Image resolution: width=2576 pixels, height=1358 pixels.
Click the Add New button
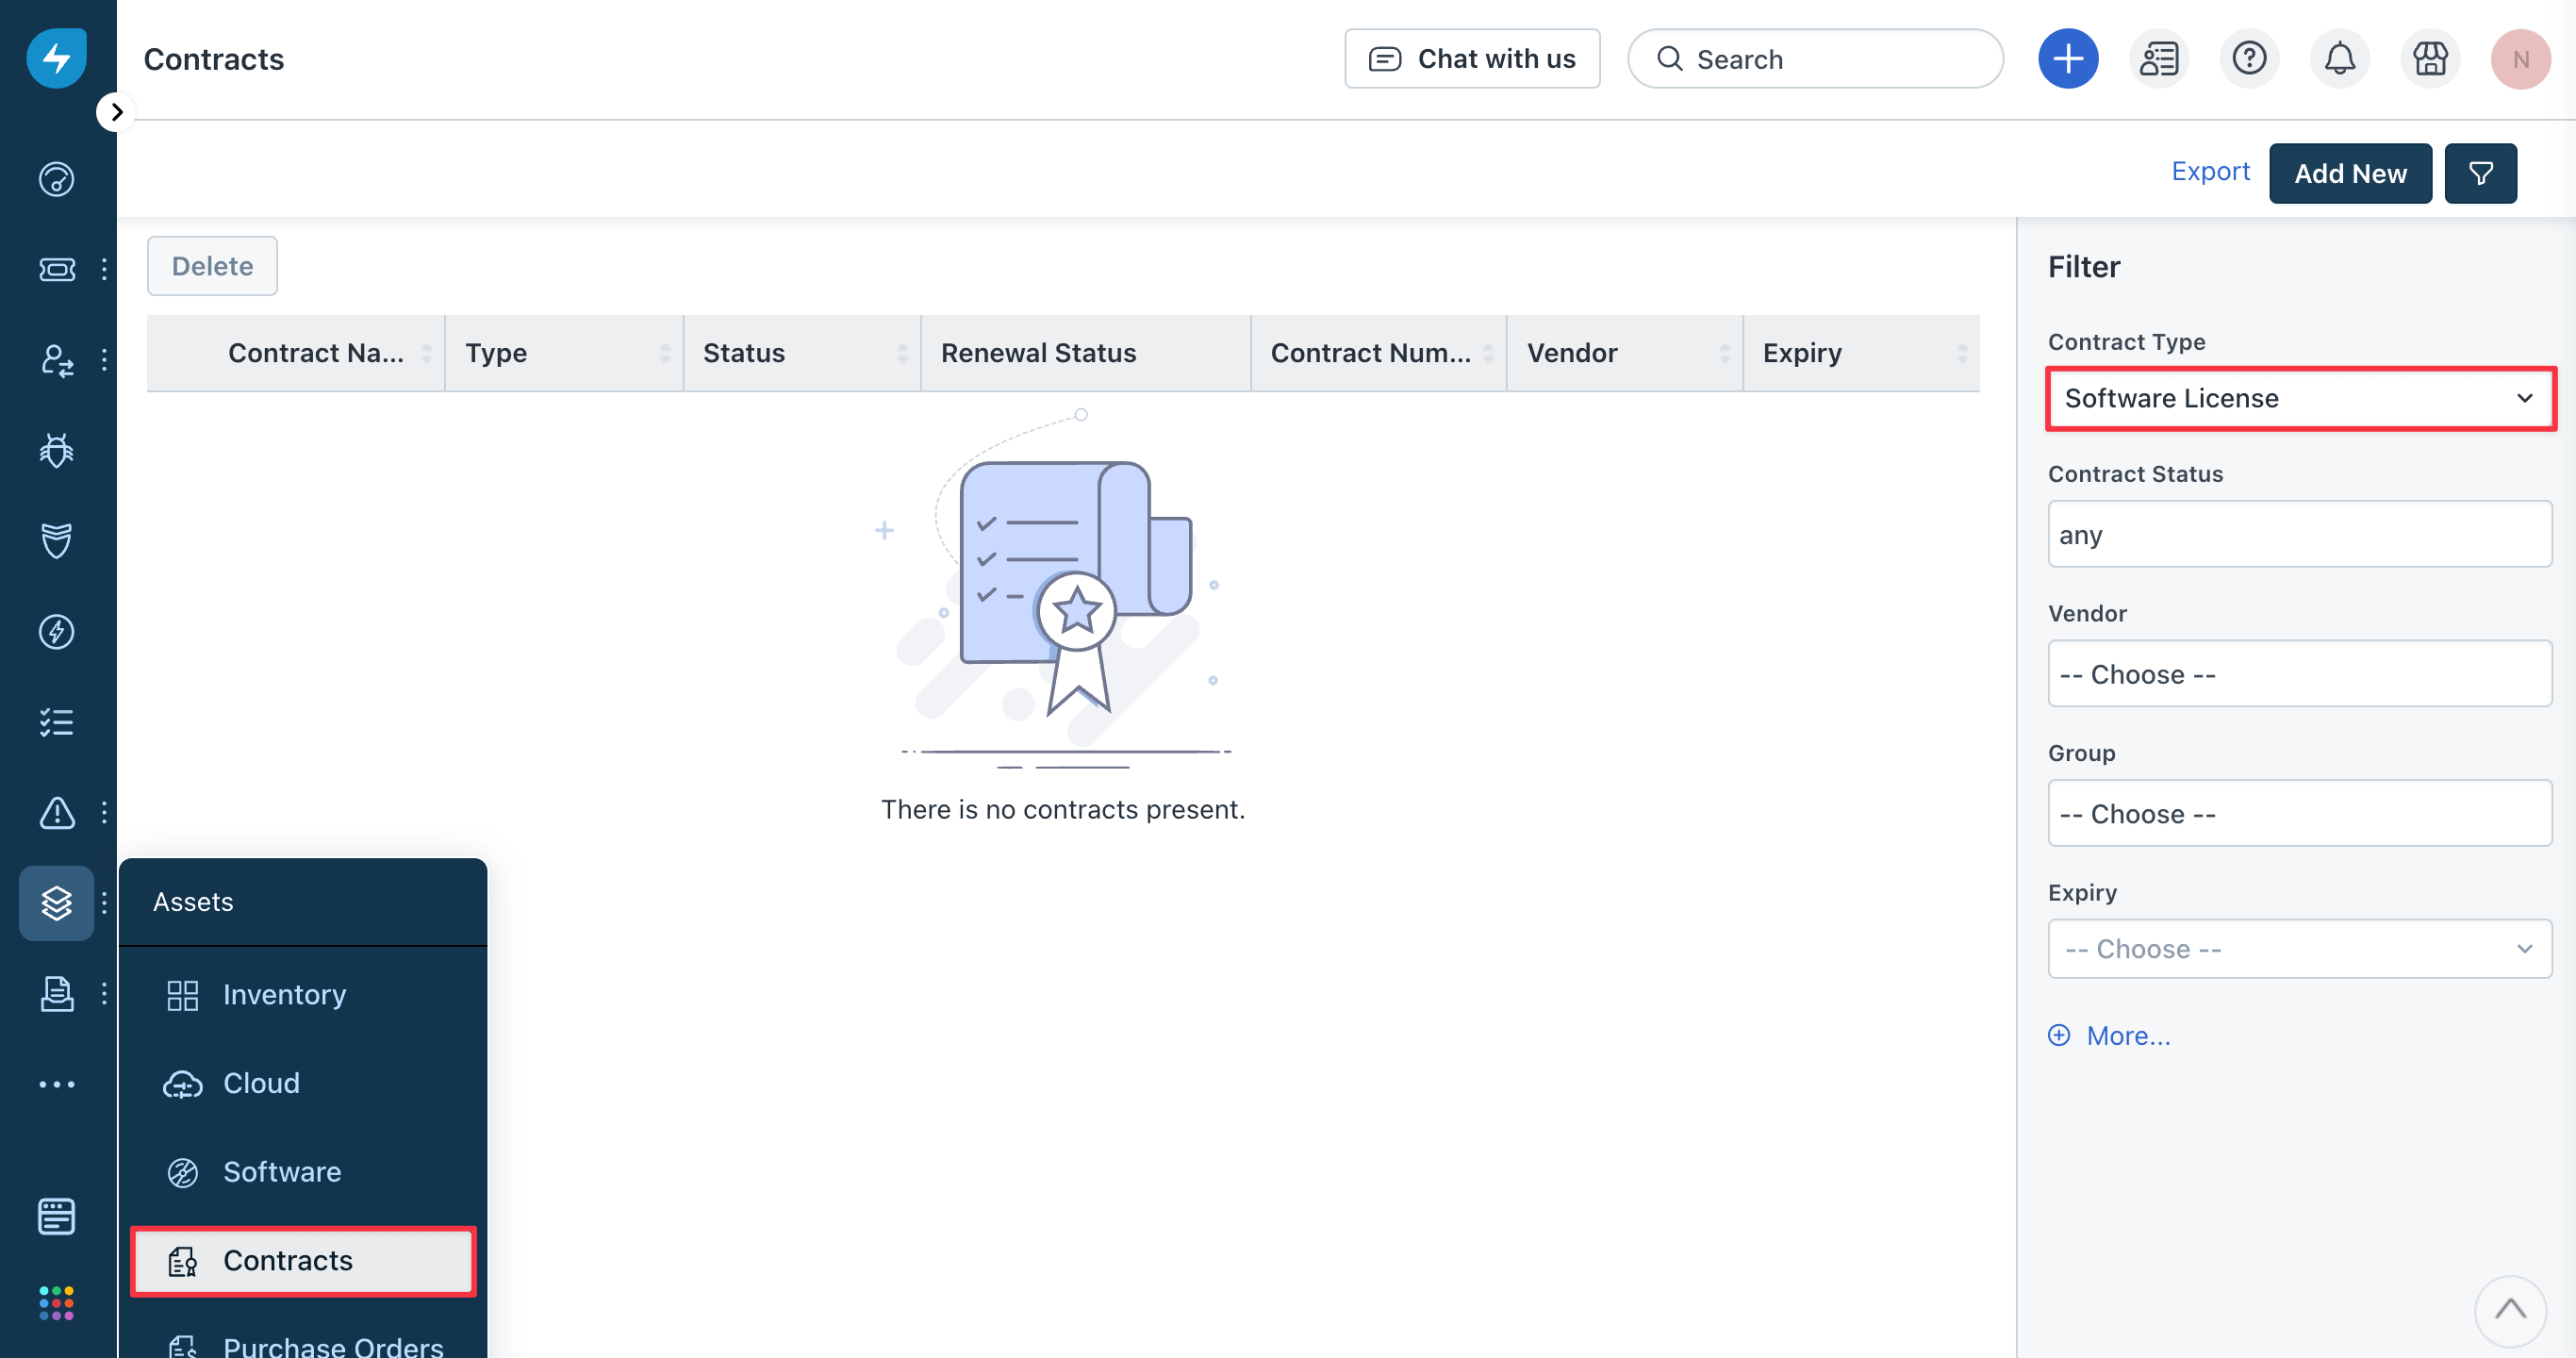point(2350,173)
